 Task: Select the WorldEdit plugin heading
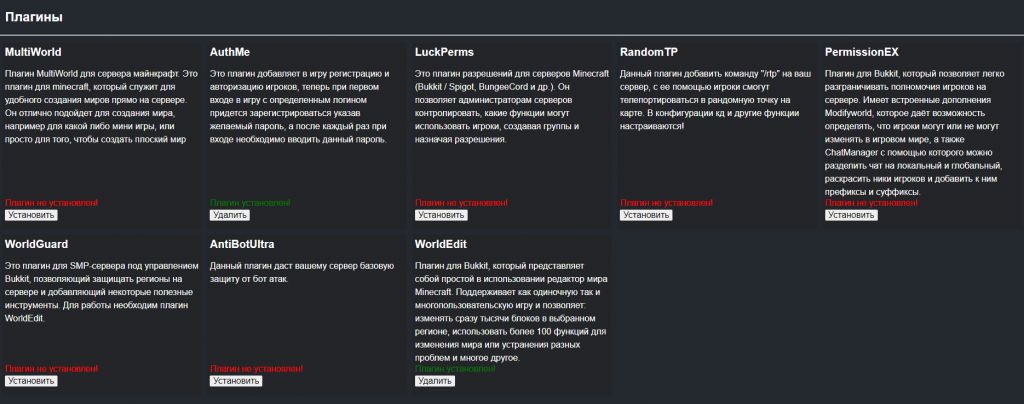[441, 244]
